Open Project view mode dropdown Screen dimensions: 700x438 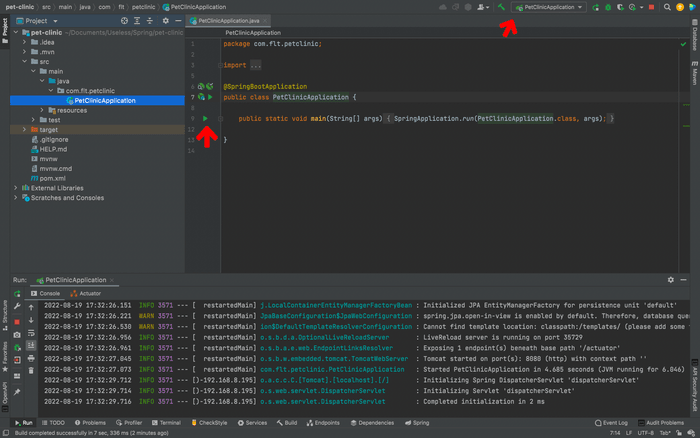[x=55, y=21]
